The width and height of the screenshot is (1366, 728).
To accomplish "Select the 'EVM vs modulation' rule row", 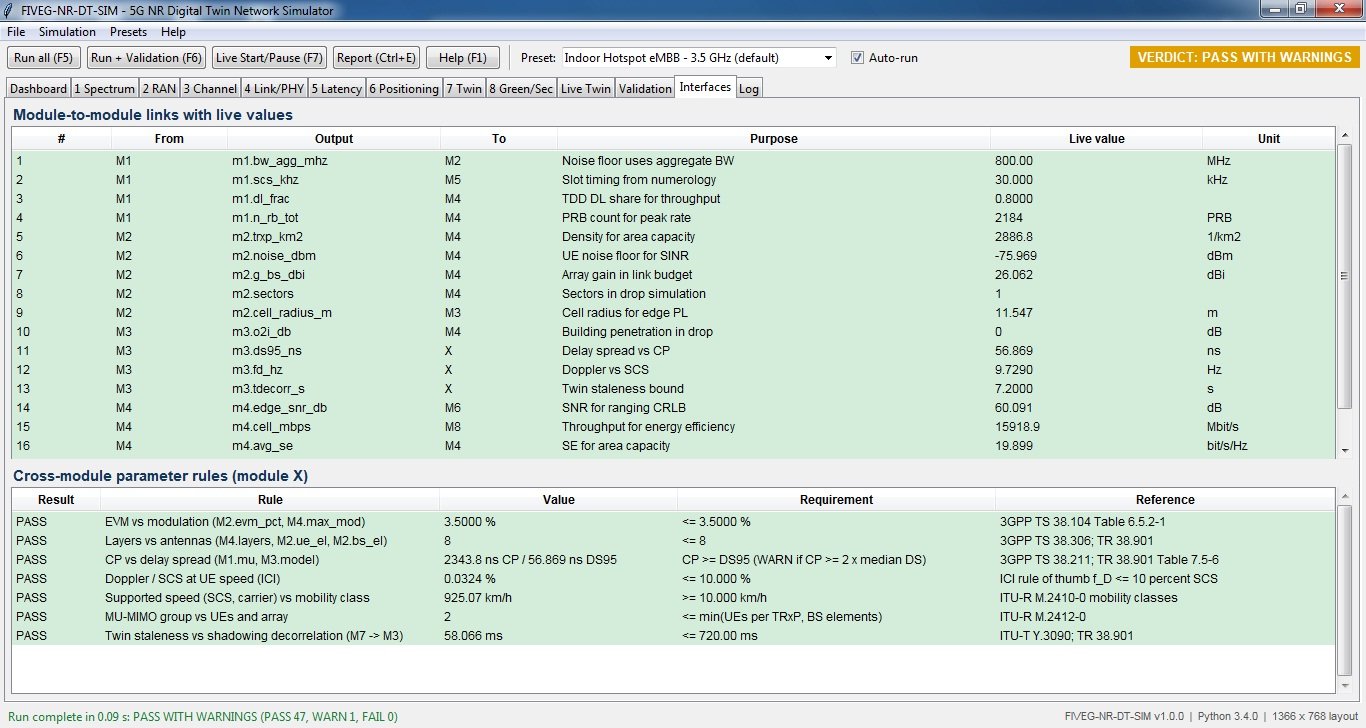I will click(x=674, y=521).
